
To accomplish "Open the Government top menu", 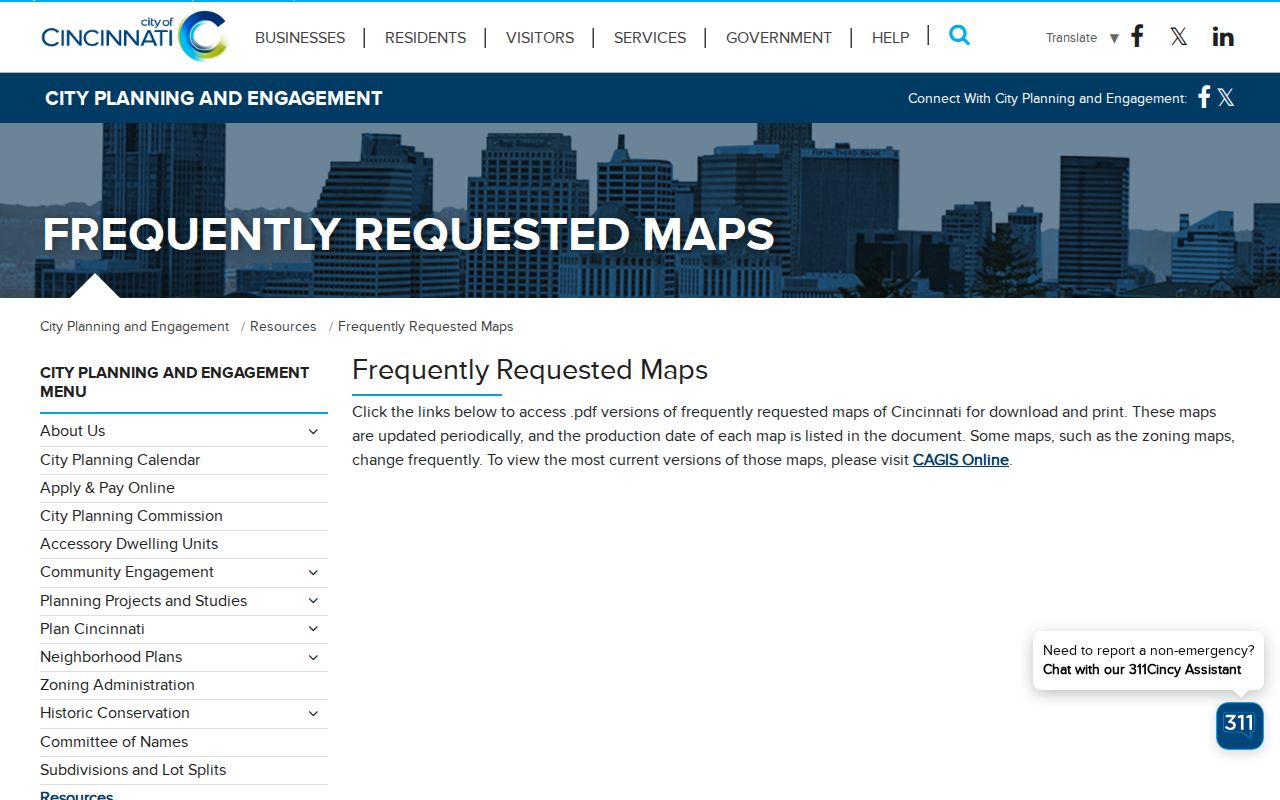I will [x=779, y=38].
